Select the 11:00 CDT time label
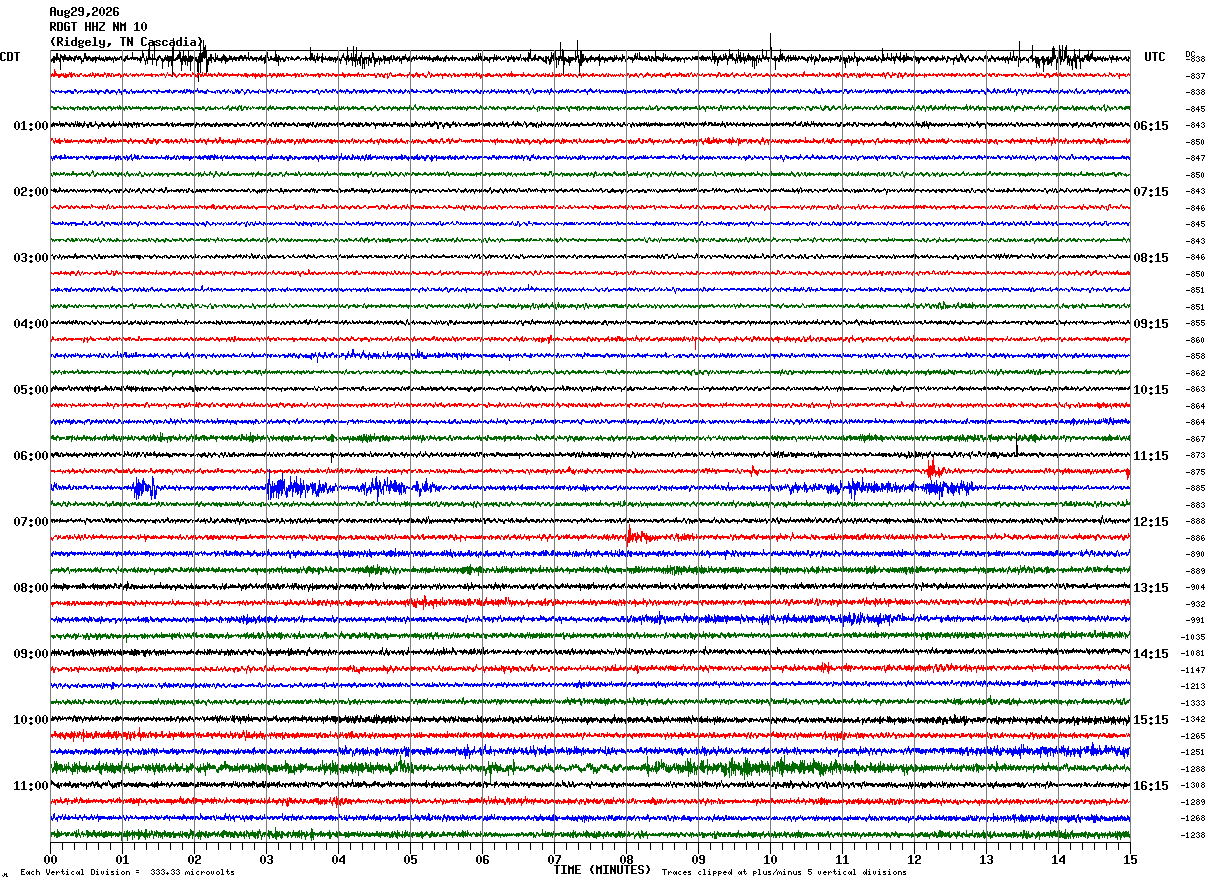 [31, 786]
